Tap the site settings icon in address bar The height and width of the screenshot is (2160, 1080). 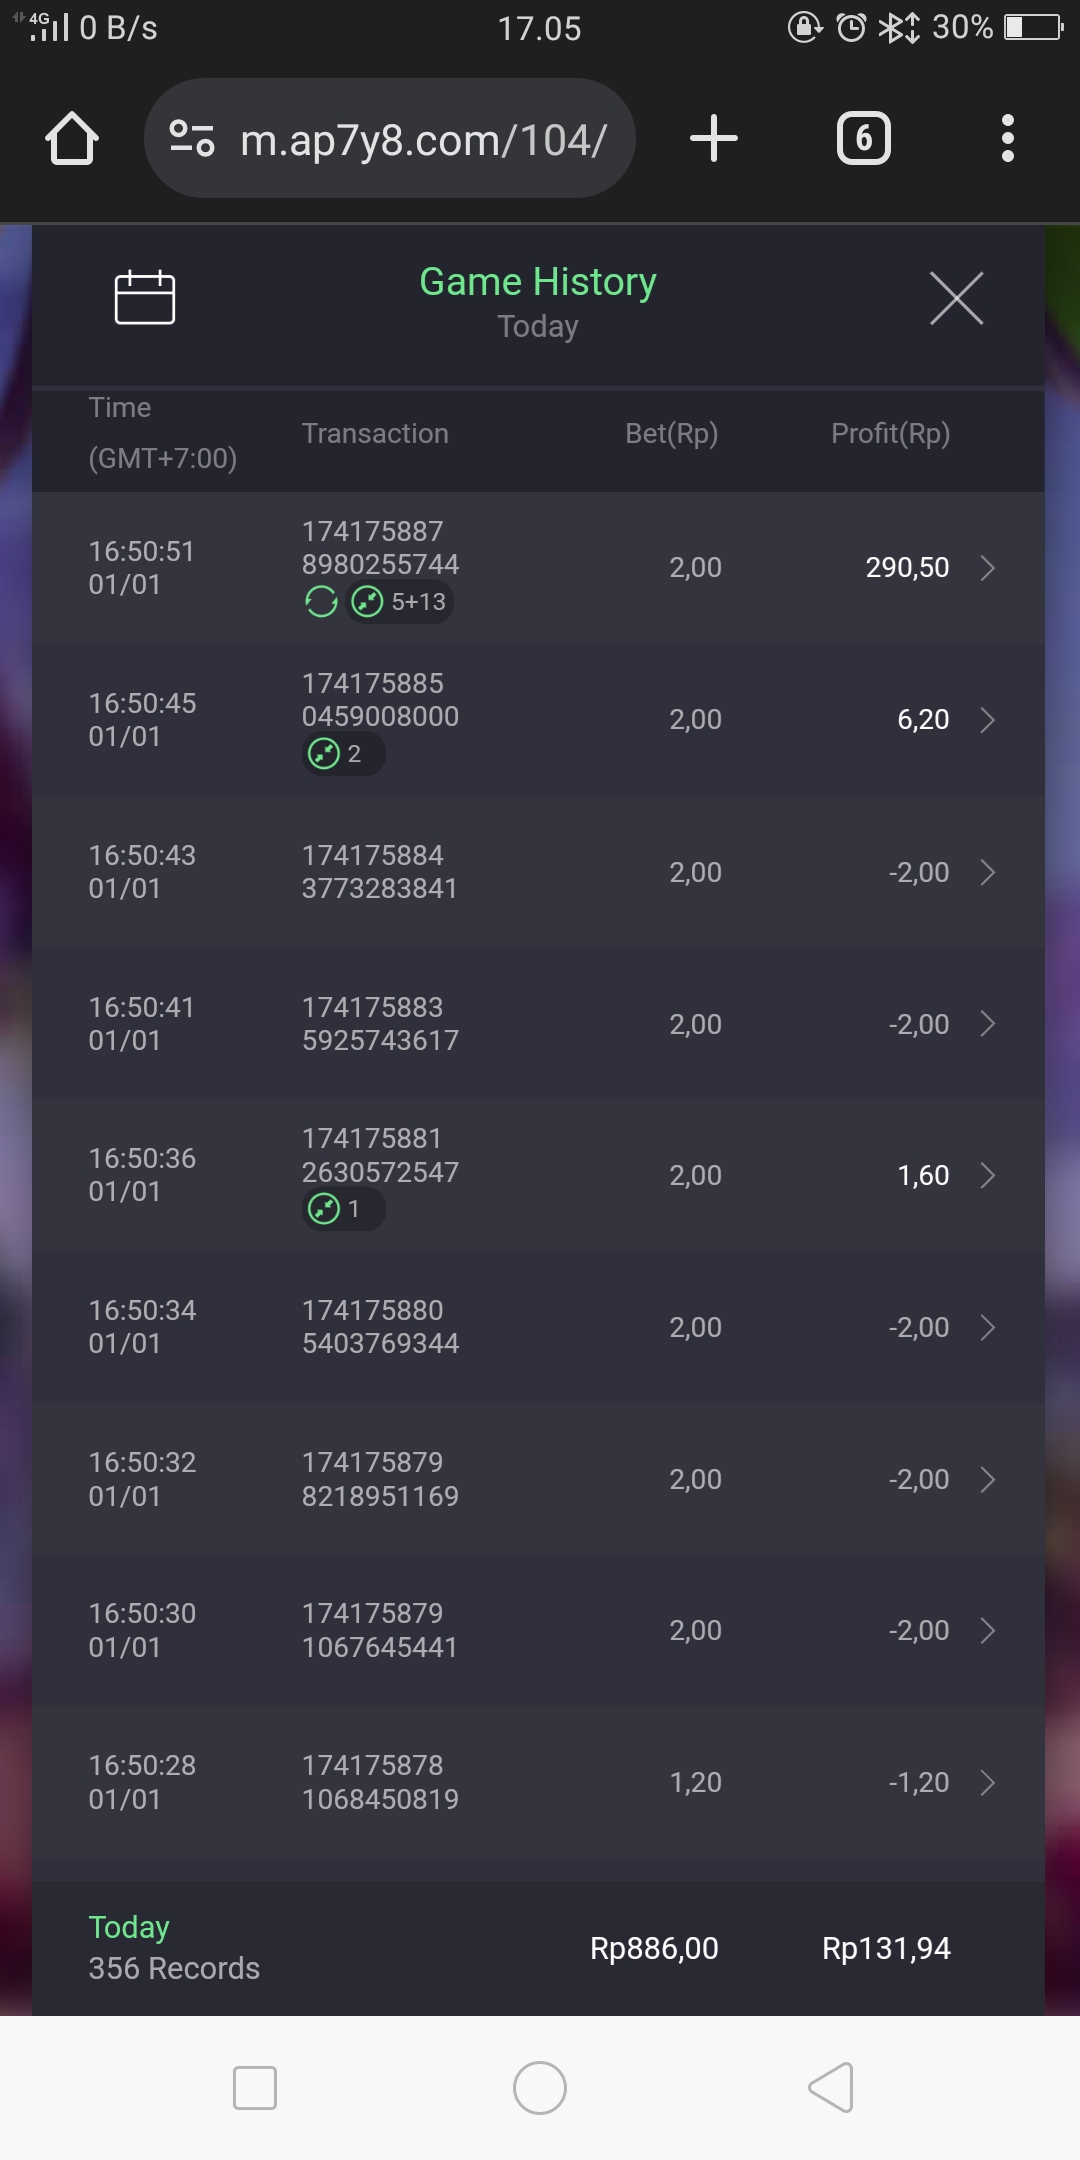pyautogui.click(x=192, y=138)
